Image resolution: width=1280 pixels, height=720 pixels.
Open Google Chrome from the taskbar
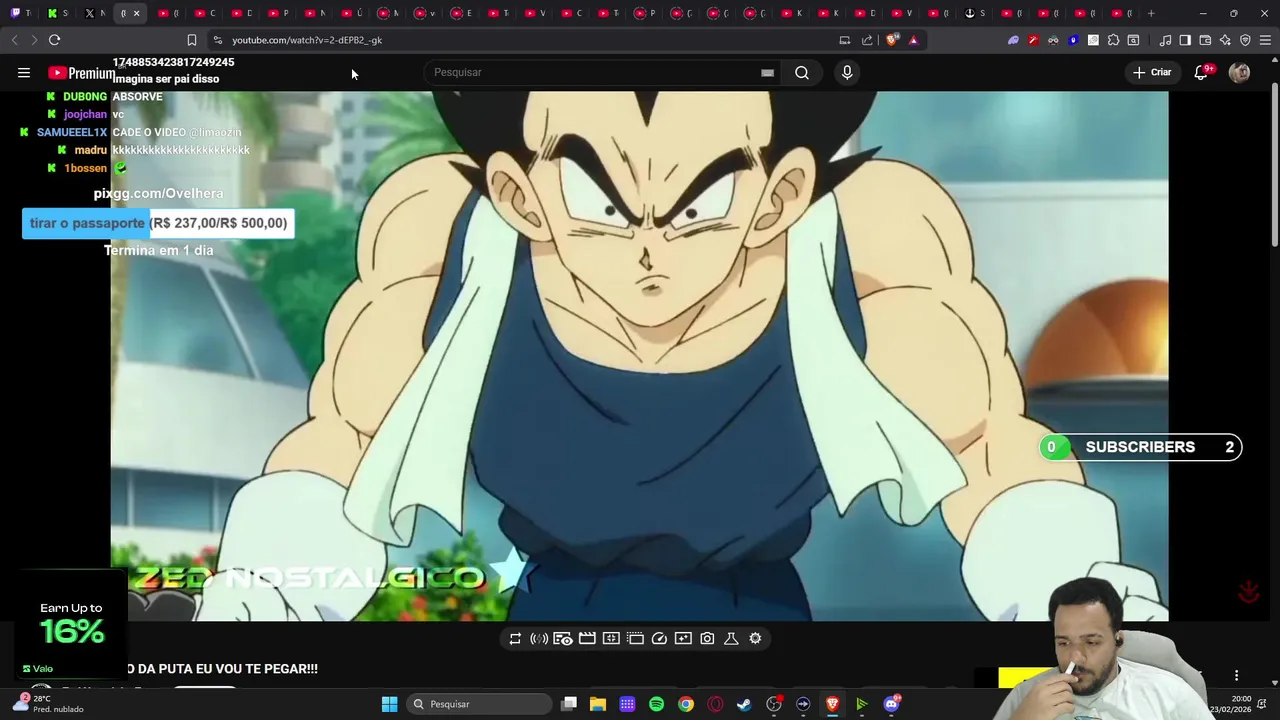(x=685, y=704)
